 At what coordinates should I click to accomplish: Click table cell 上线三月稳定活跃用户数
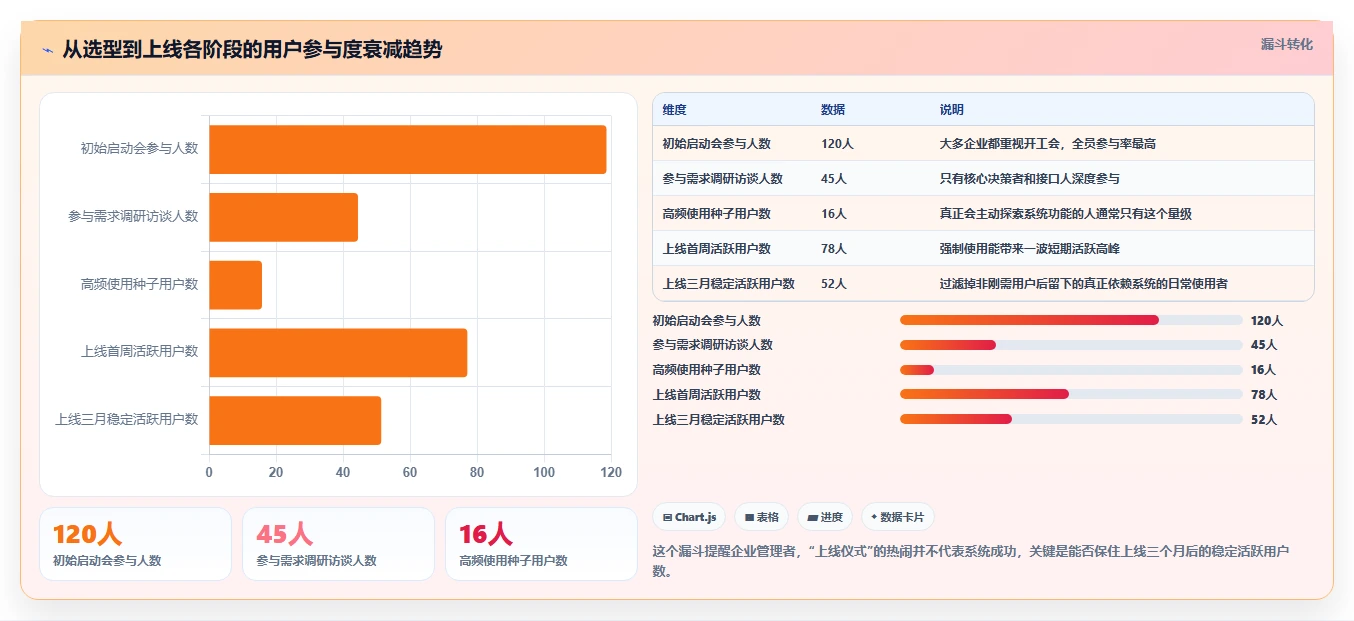click(x=728, y=284)
